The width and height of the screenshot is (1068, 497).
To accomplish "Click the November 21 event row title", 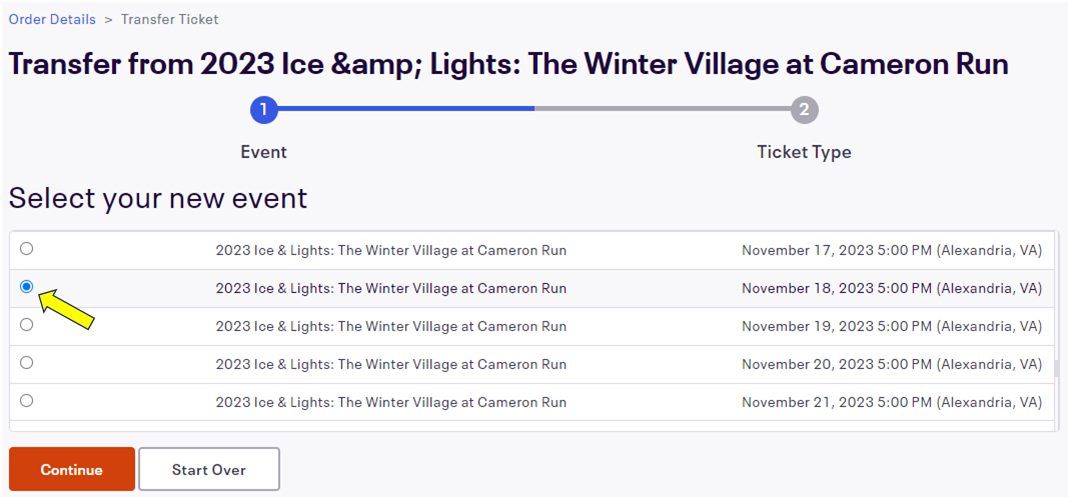I will [x=391, y=402].
